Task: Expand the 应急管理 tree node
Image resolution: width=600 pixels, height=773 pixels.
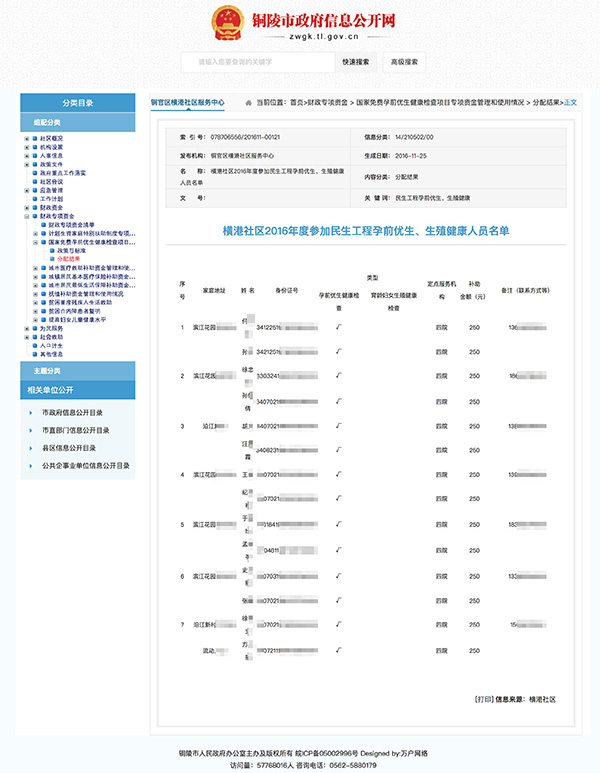Action: 27,190
